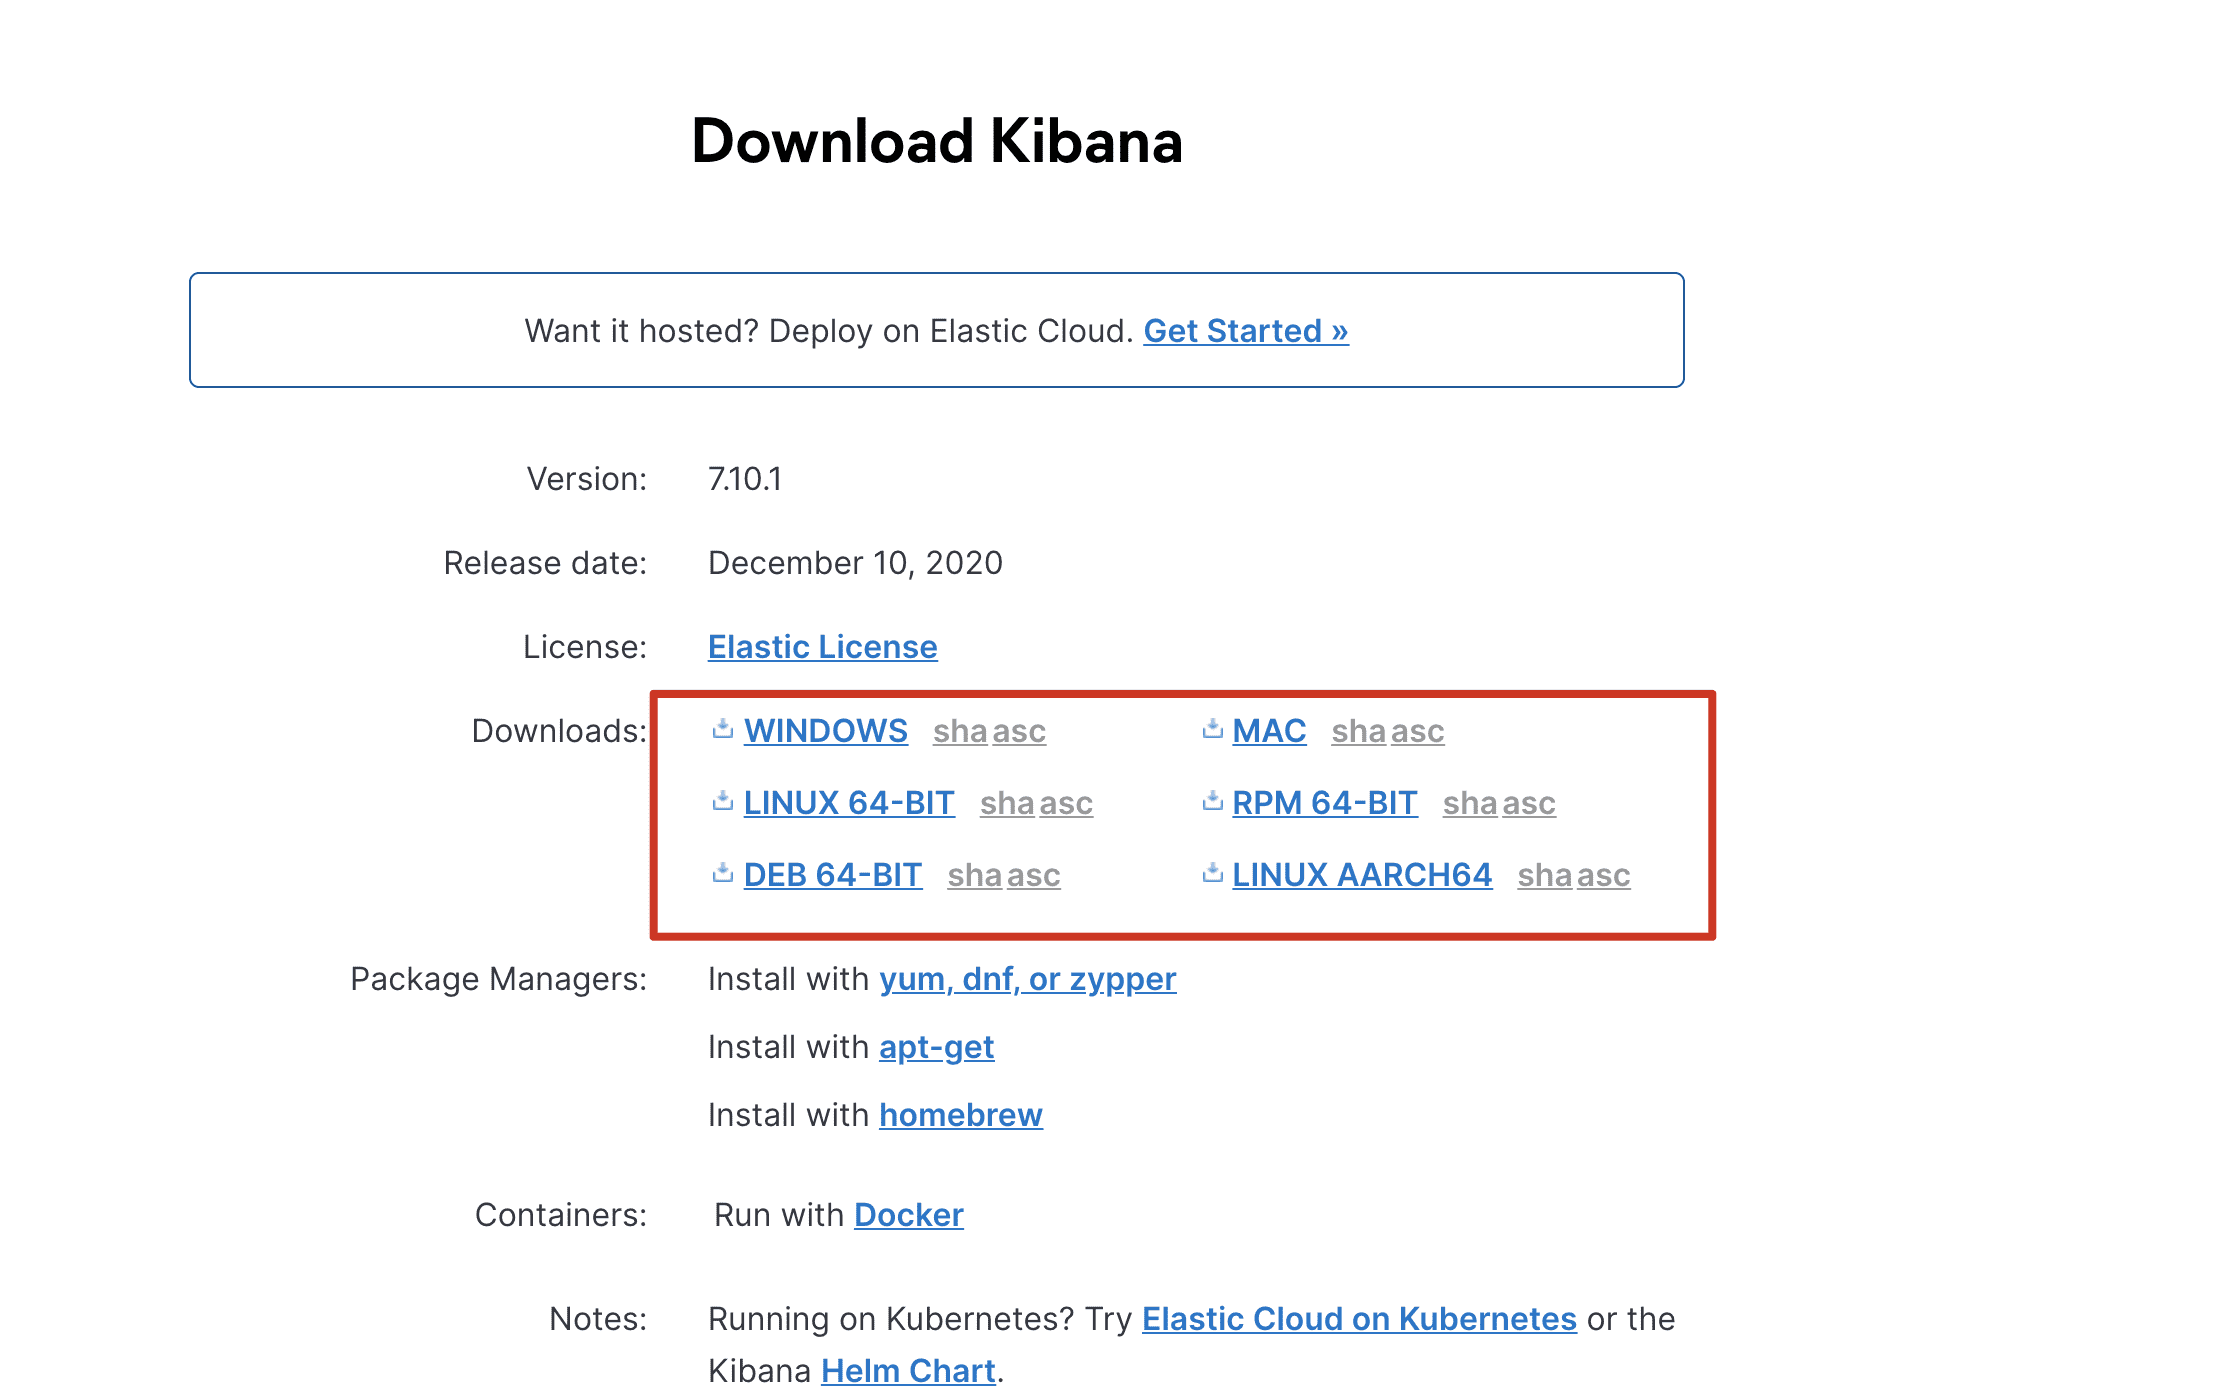
Task: Open the asc link for LINUX AARCH64
Action: click(1603, 876)
